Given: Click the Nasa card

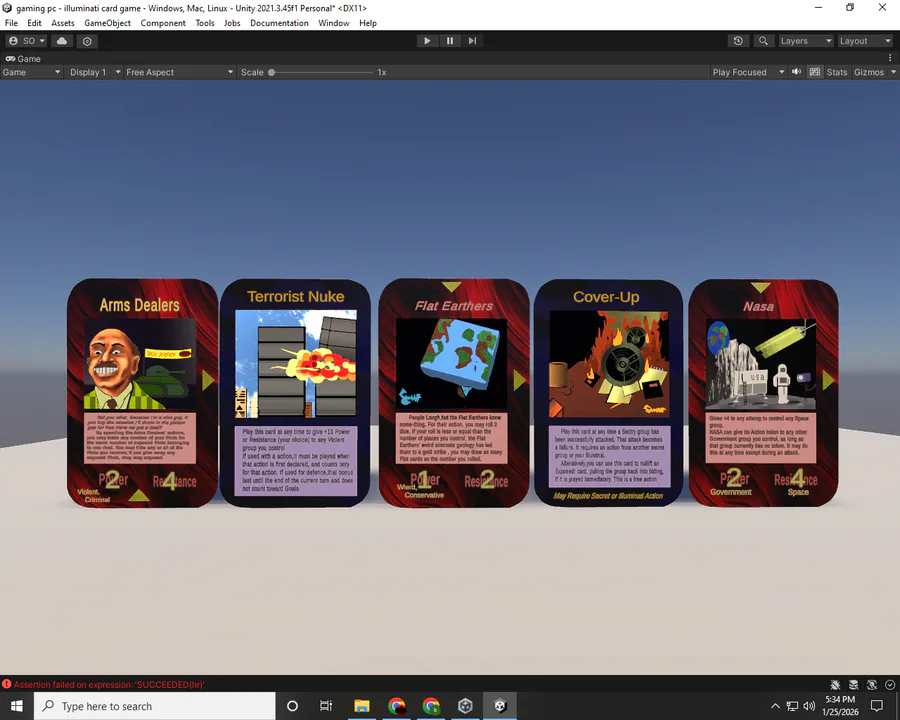Looking at the screenshot, I should [x=763, y=393].
